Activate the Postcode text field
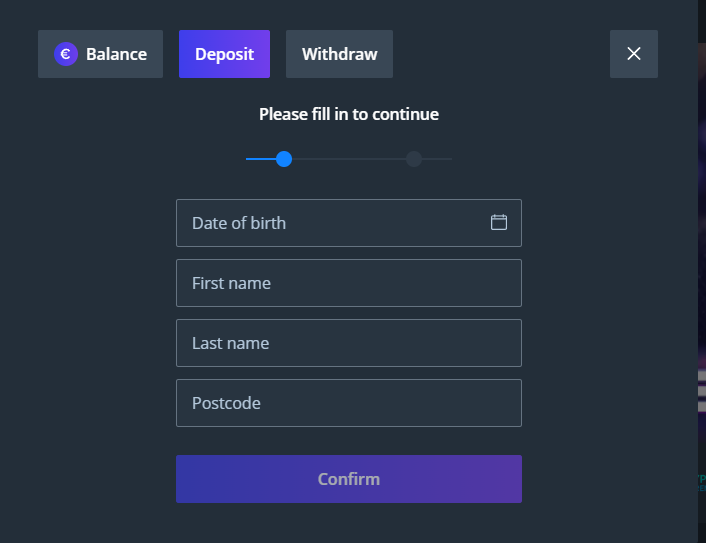The width and height of the screenshot is (706, 543). coord(348,403)
